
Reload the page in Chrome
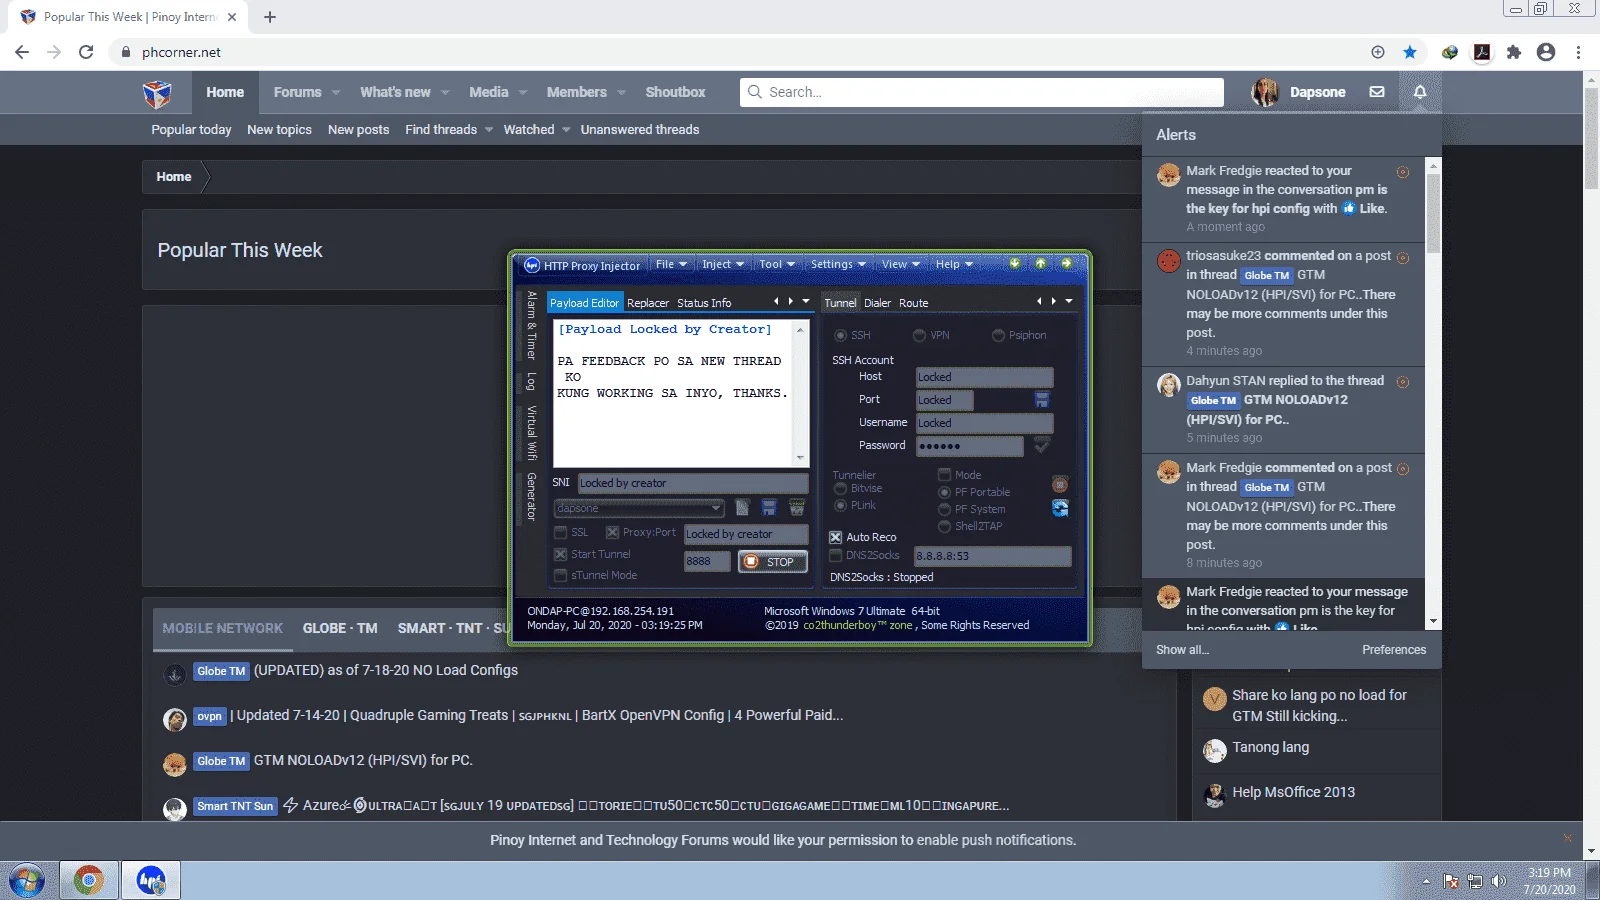click(86, 52)
